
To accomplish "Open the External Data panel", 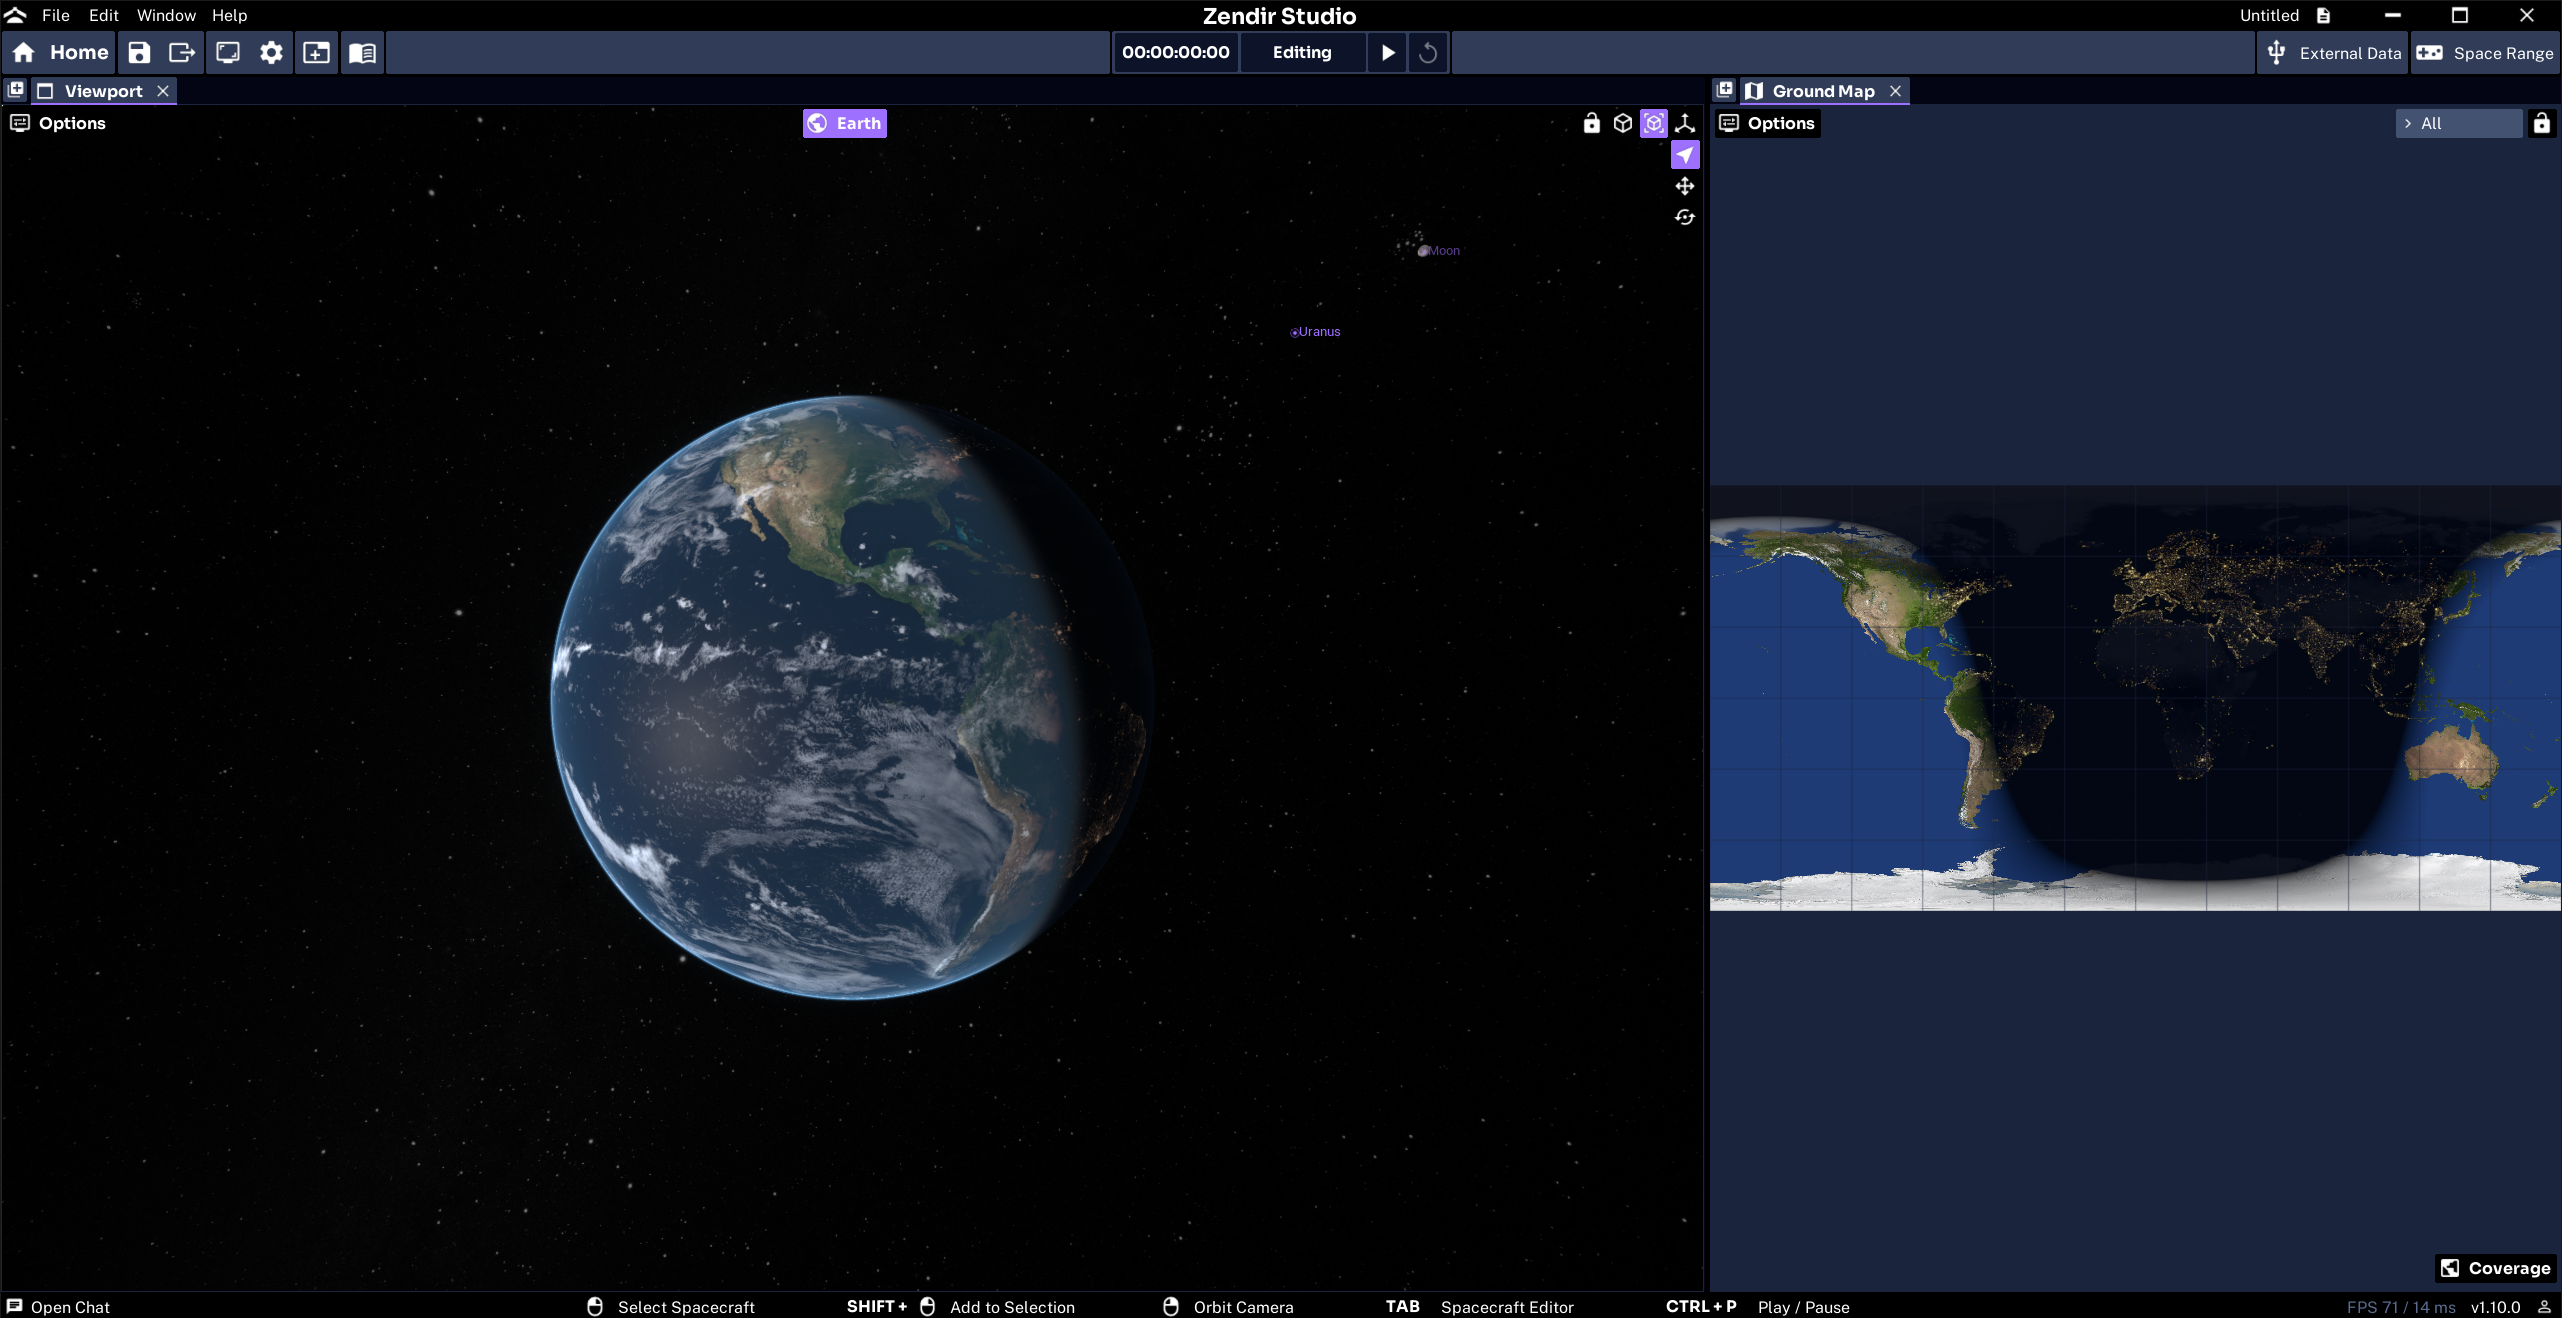I will coord(2333,53).
